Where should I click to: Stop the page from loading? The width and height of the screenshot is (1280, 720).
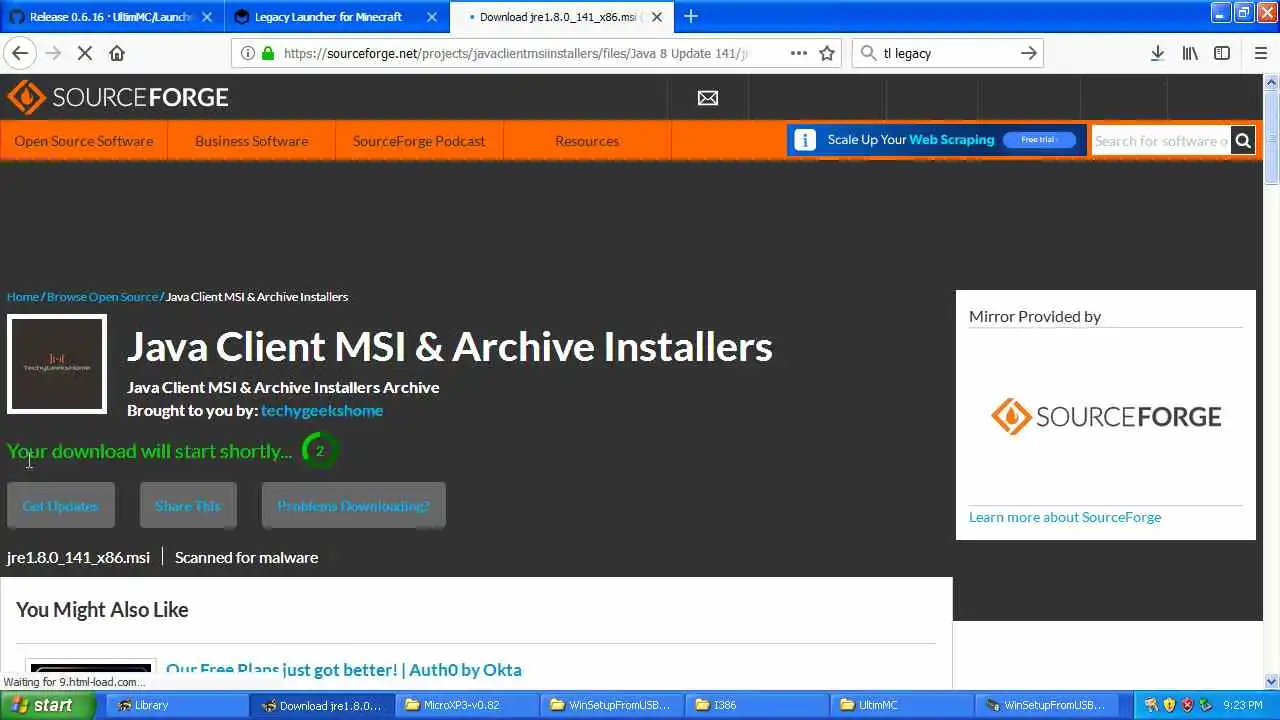point(85,53)
